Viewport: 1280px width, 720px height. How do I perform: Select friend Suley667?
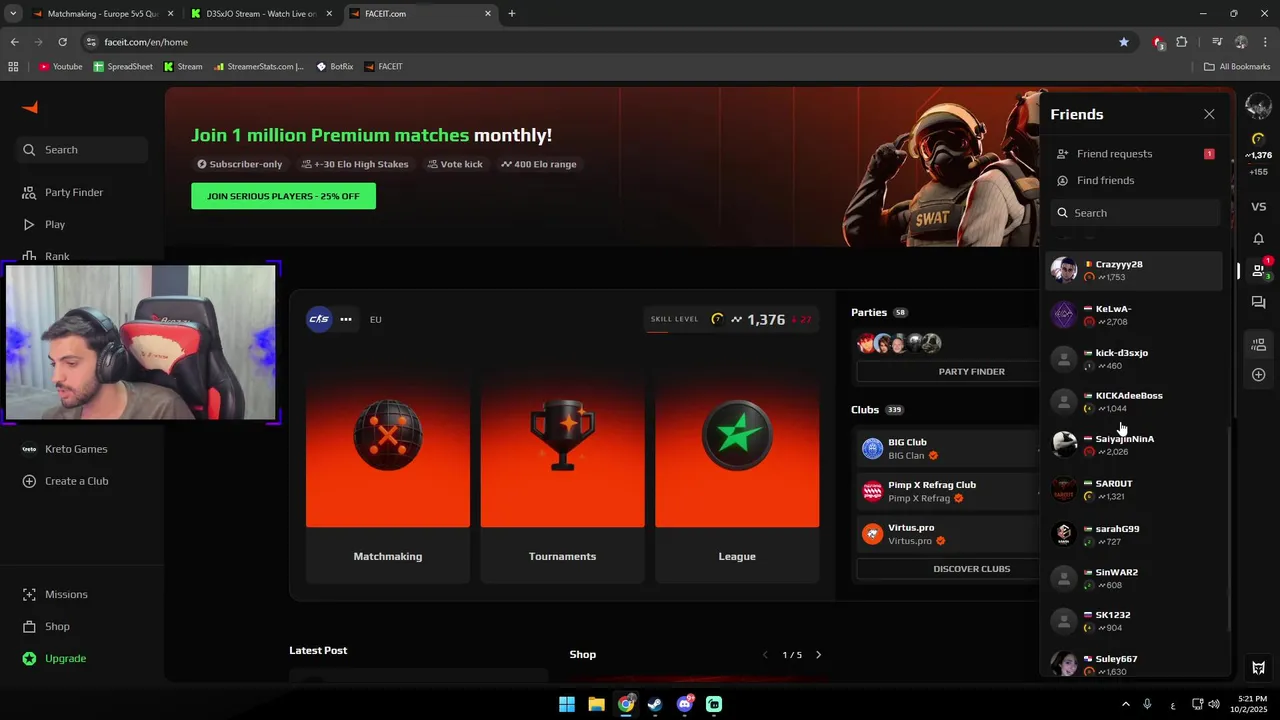[1134, 665]
